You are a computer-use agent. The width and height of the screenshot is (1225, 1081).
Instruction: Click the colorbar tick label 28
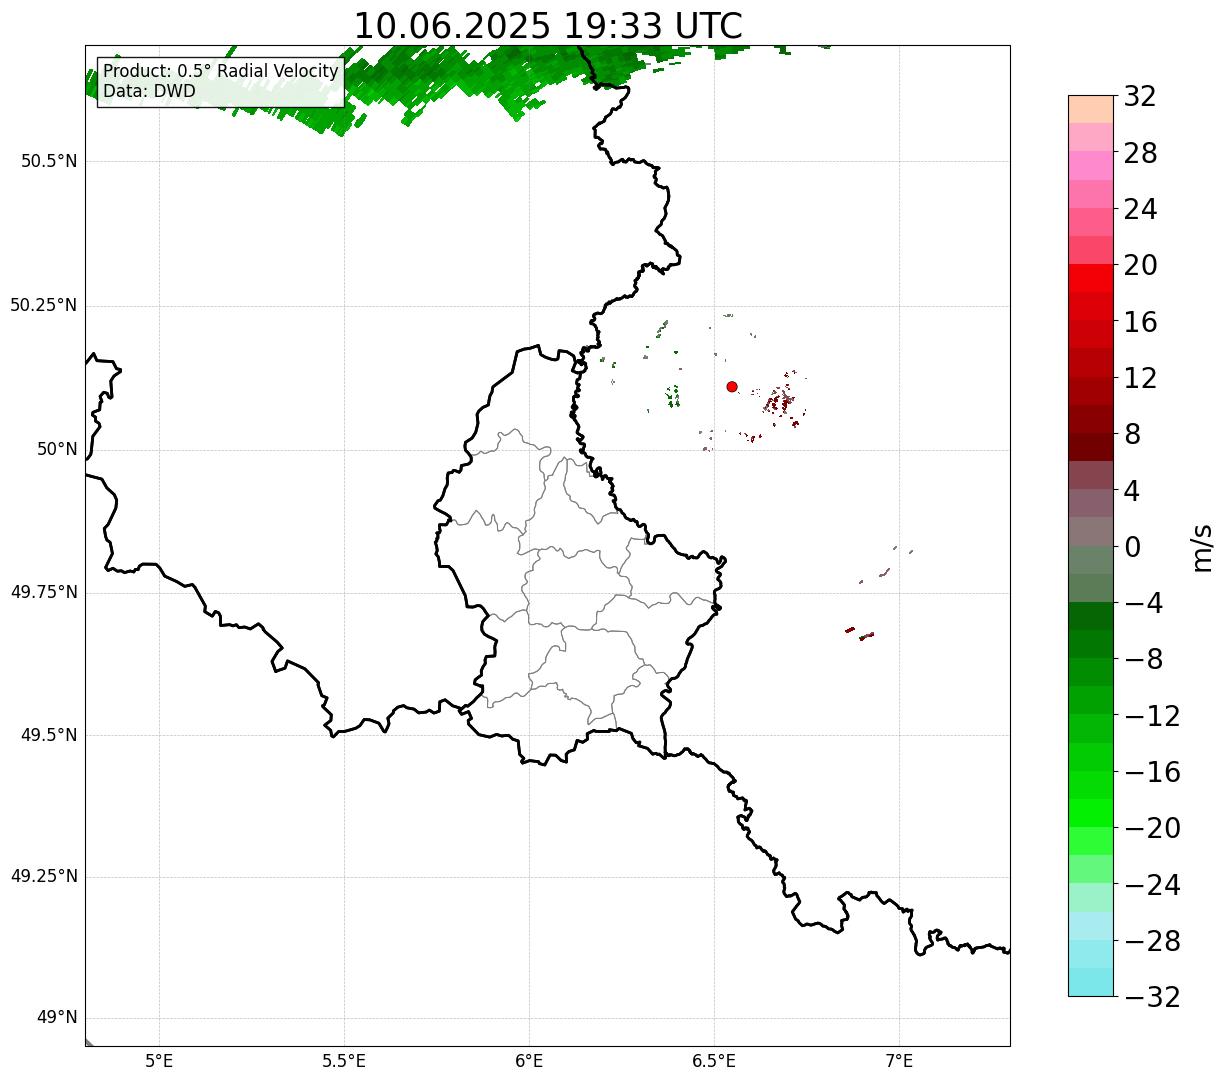point(1140,153)
